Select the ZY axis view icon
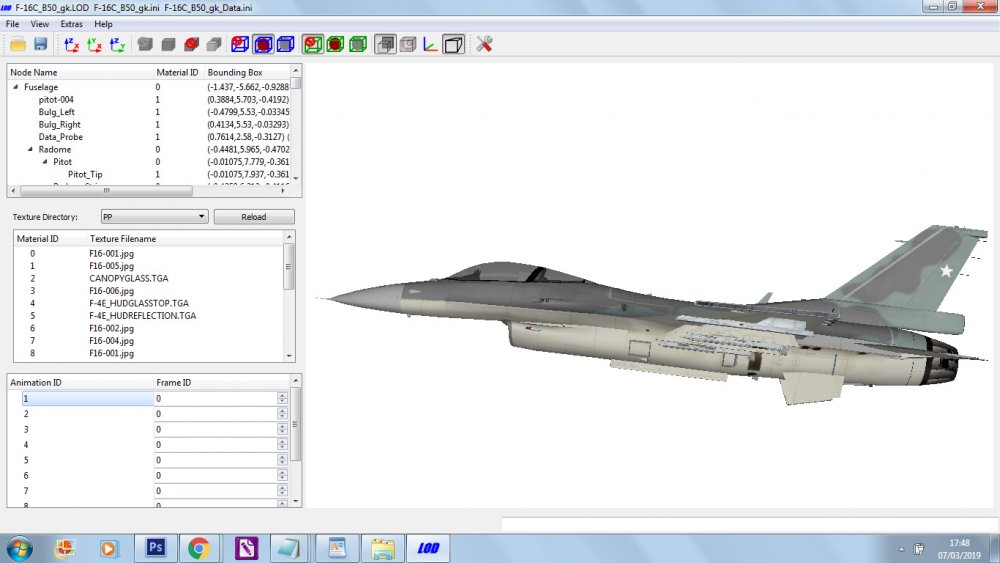 [117, 44]
